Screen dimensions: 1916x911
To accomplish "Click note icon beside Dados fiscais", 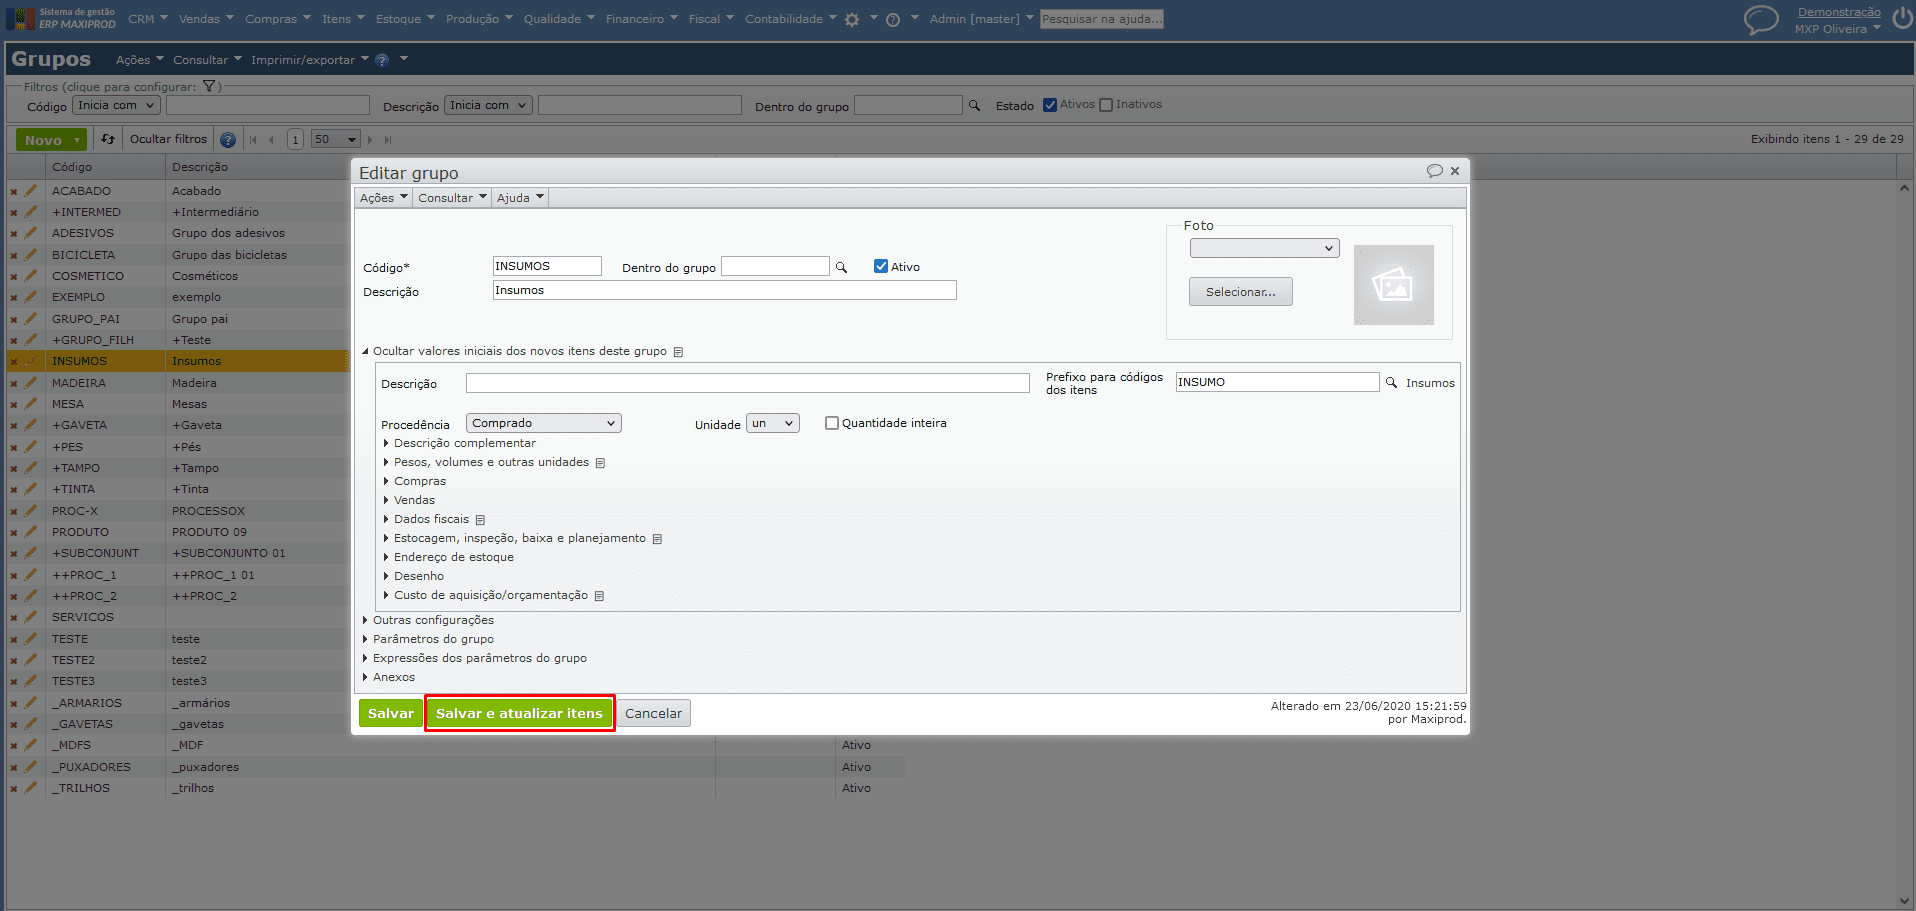I will click(x=480, y=520).
